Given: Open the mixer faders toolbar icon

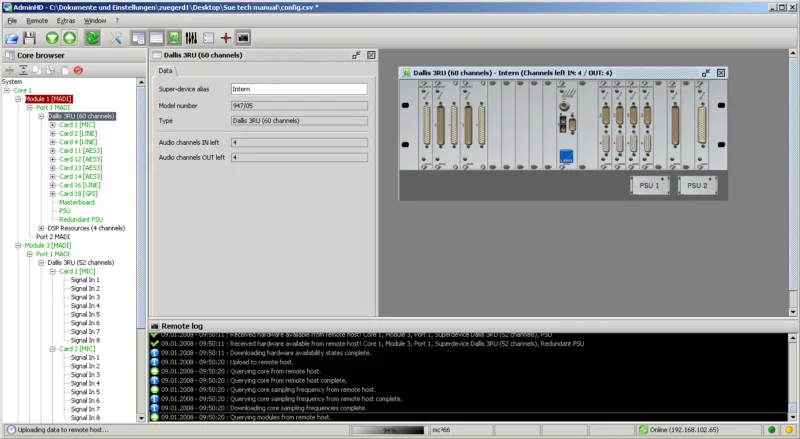Looking at the screenshot, I should [191, 38].
